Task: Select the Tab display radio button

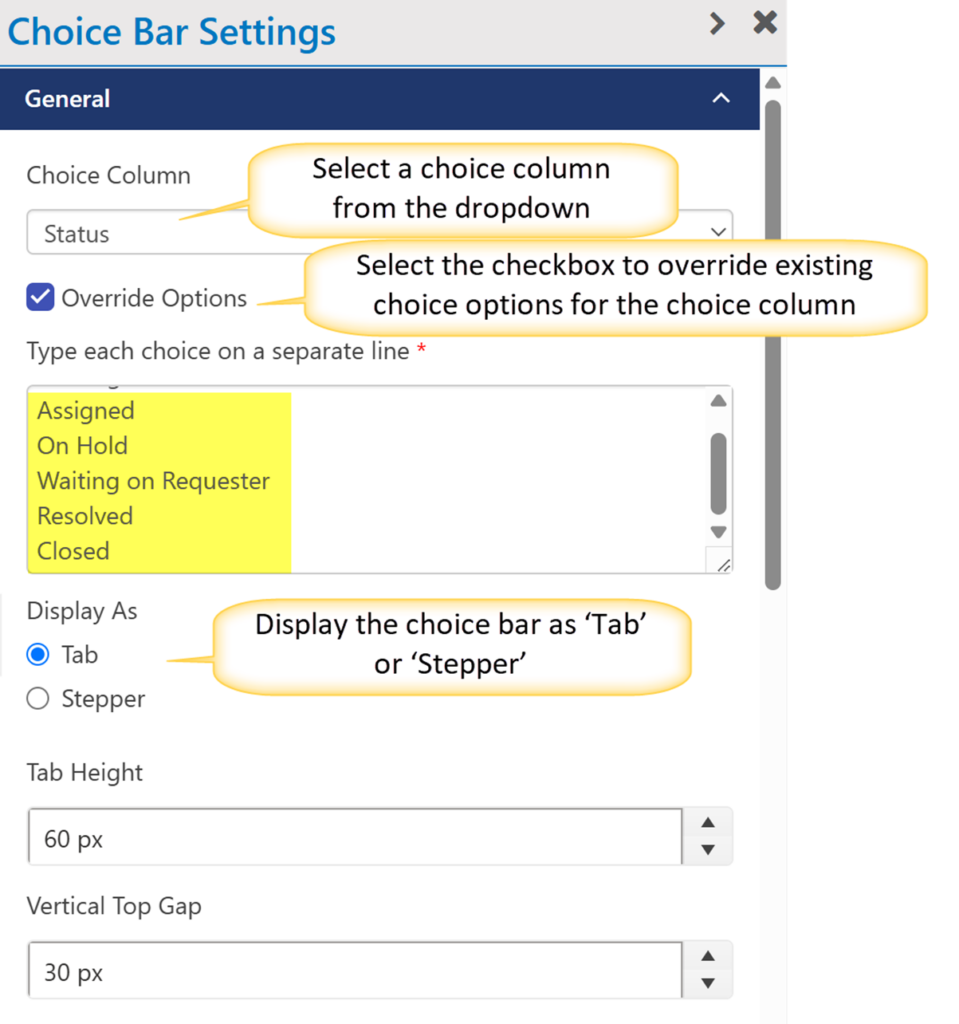Action: coord(38,655)
